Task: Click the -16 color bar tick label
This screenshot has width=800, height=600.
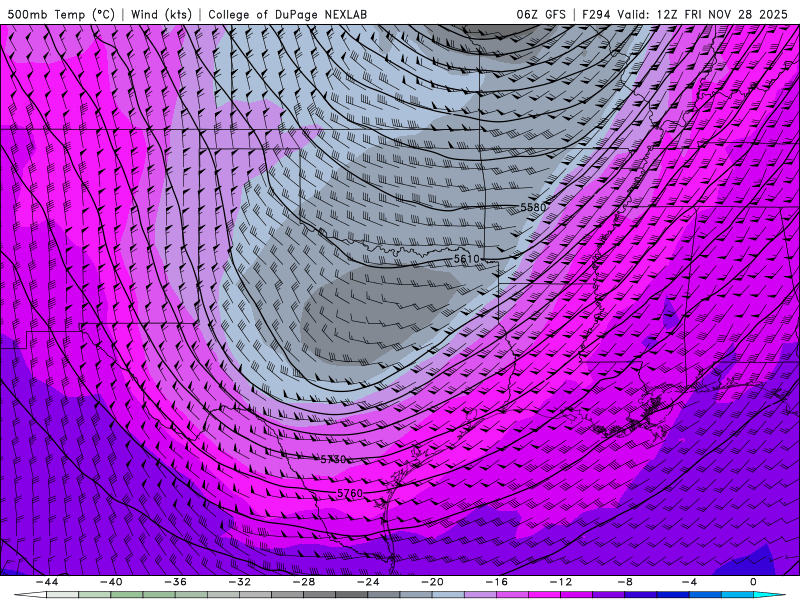Action: point(497,582)
